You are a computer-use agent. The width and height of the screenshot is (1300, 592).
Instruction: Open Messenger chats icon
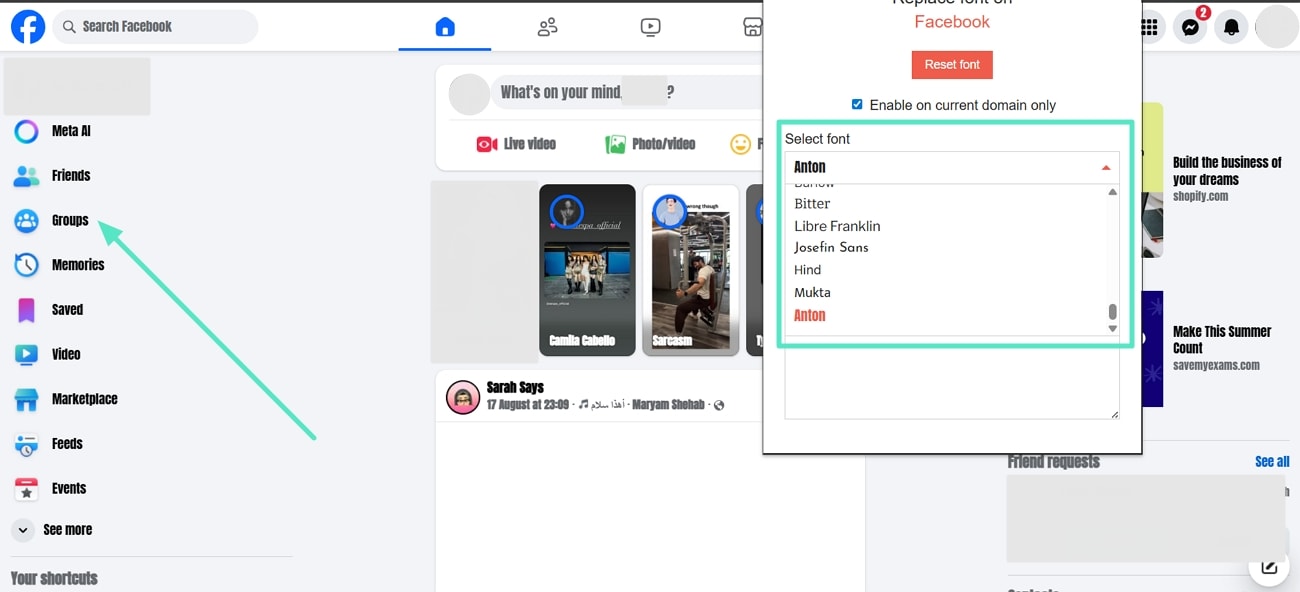[1190, 28]
